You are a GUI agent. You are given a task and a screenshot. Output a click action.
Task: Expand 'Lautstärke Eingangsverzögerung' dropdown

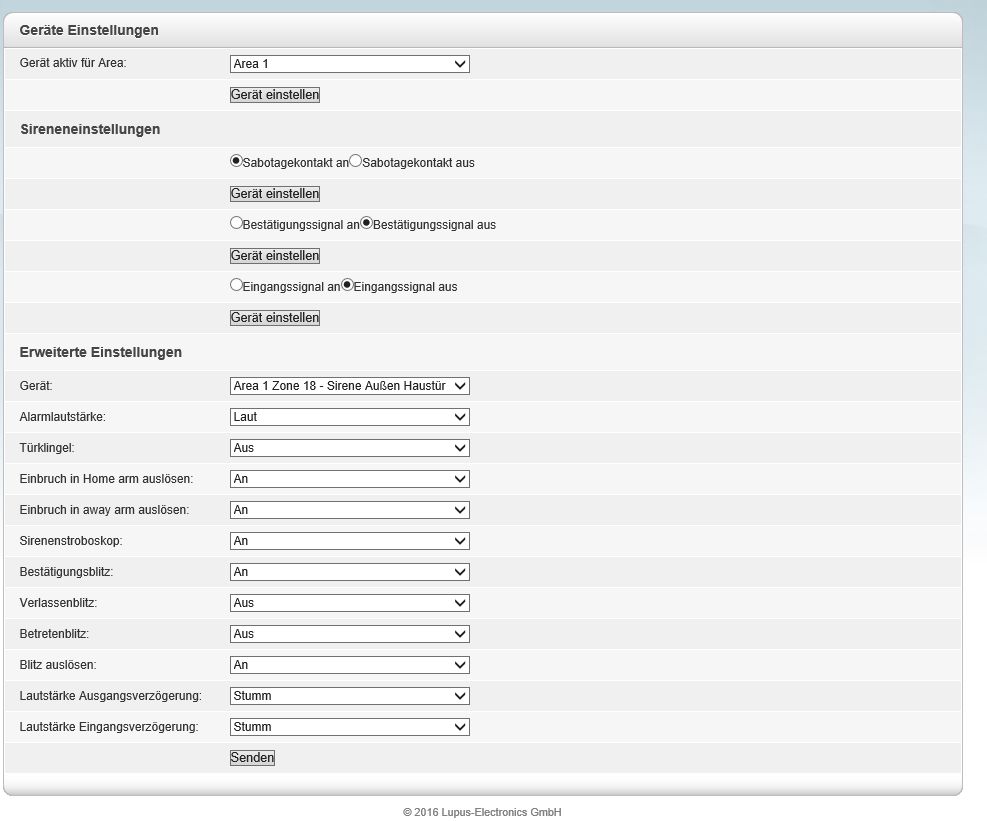point(349,727)
